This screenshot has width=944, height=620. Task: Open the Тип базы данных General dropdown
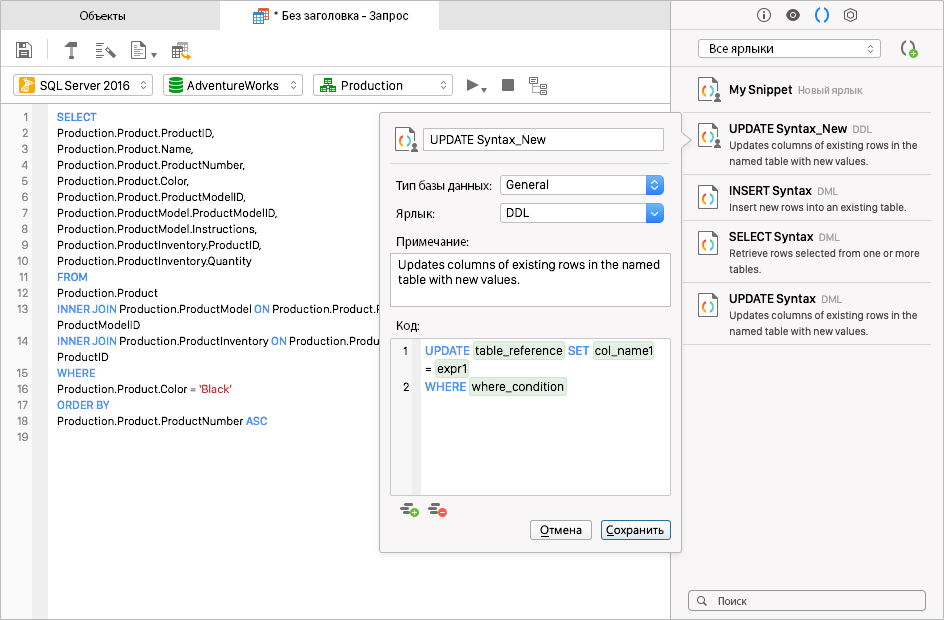[x=582, y=185]
